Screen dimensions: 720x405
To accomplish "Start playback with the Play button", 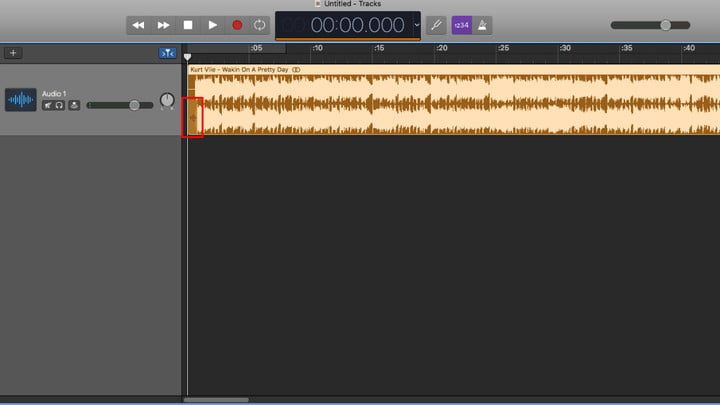I will (212, 24).
